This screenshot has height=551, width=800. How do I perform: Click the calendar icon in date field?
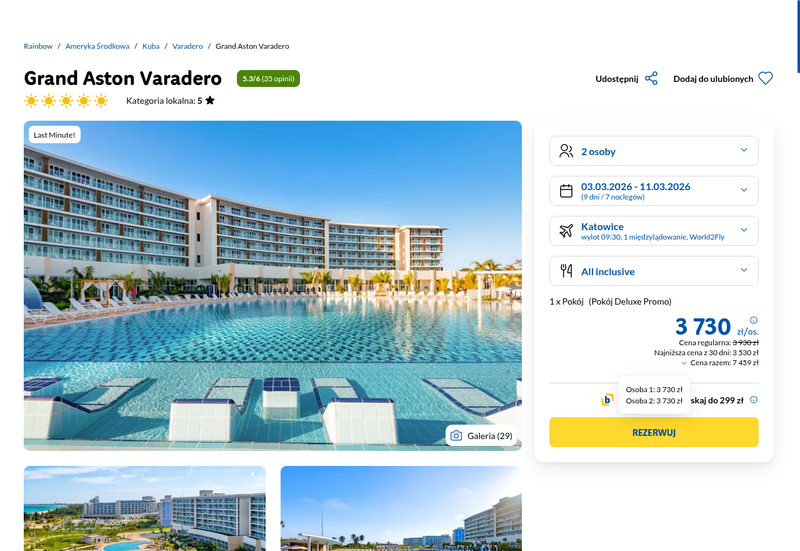tap(566, 191)
